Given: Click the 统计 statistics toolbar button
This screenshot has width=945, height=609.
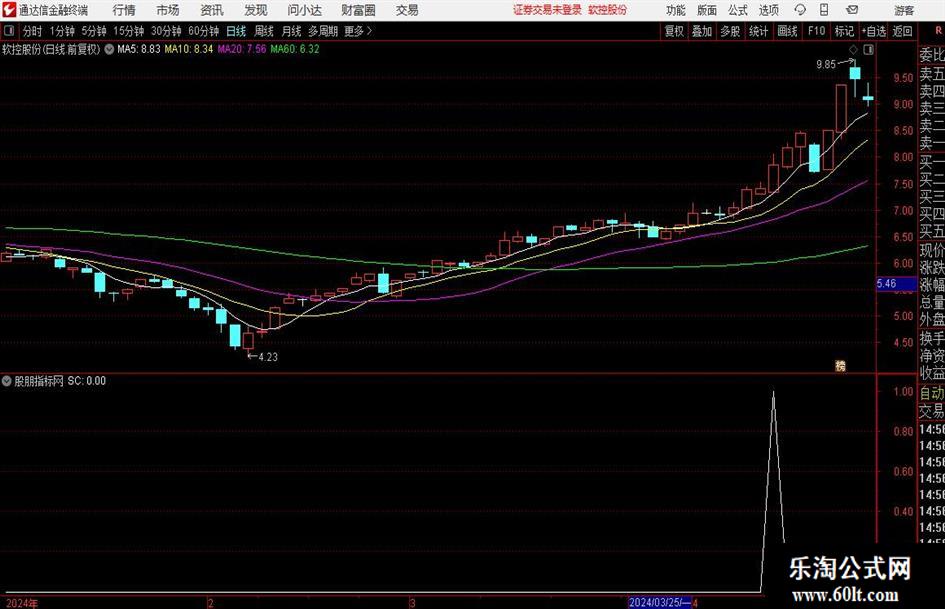Looking at the screenshot, I should 759,31.
